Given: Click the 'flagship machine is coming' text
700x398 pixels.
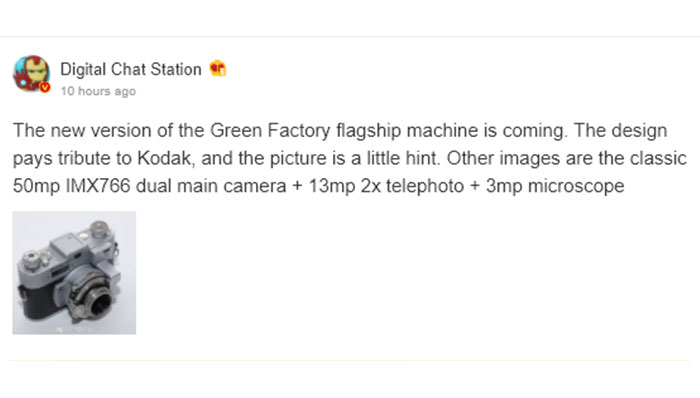Looking at the screenshot, I should [452, 131].
